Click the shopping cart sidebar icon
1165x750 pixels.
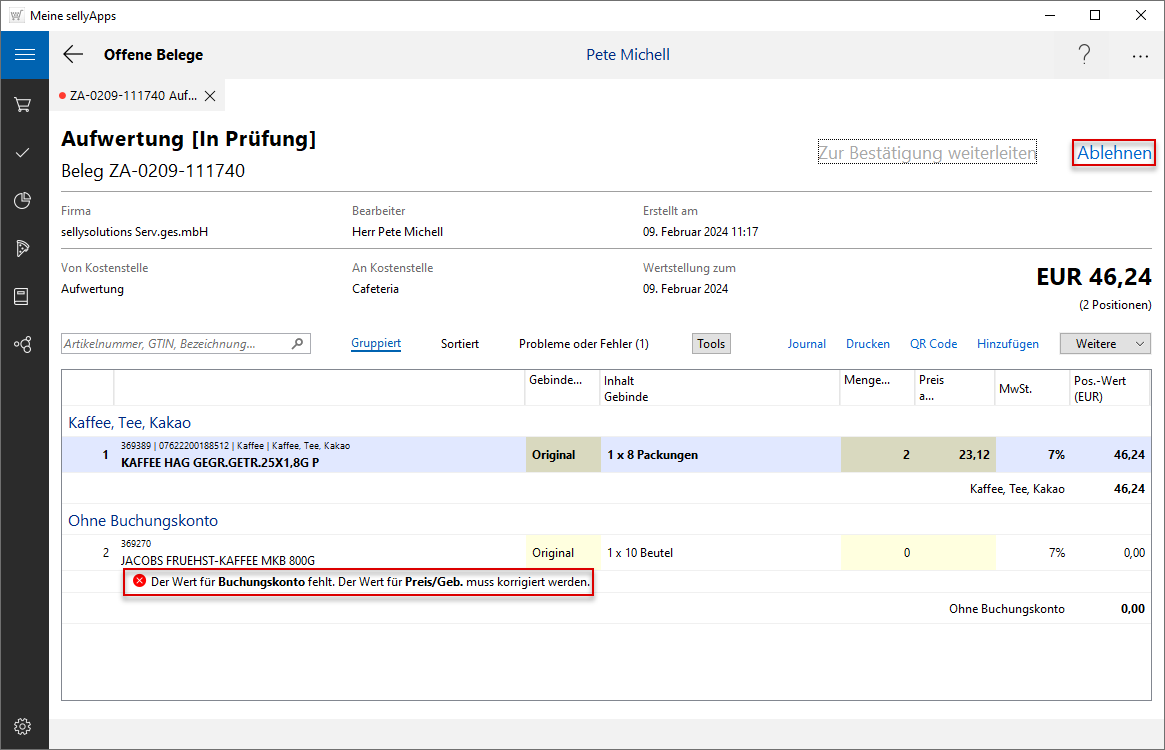[22, 104]
